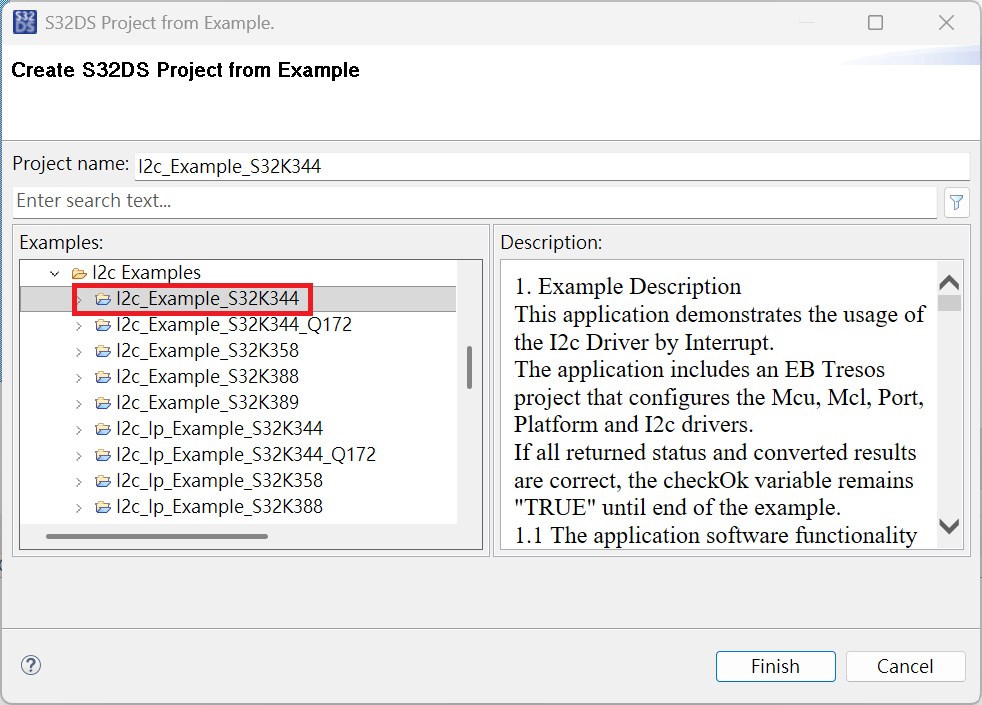The height and width of the screenshot is (705, 982).
Task: Click the search filter funnel icon
Action: [x=956, y=202]
